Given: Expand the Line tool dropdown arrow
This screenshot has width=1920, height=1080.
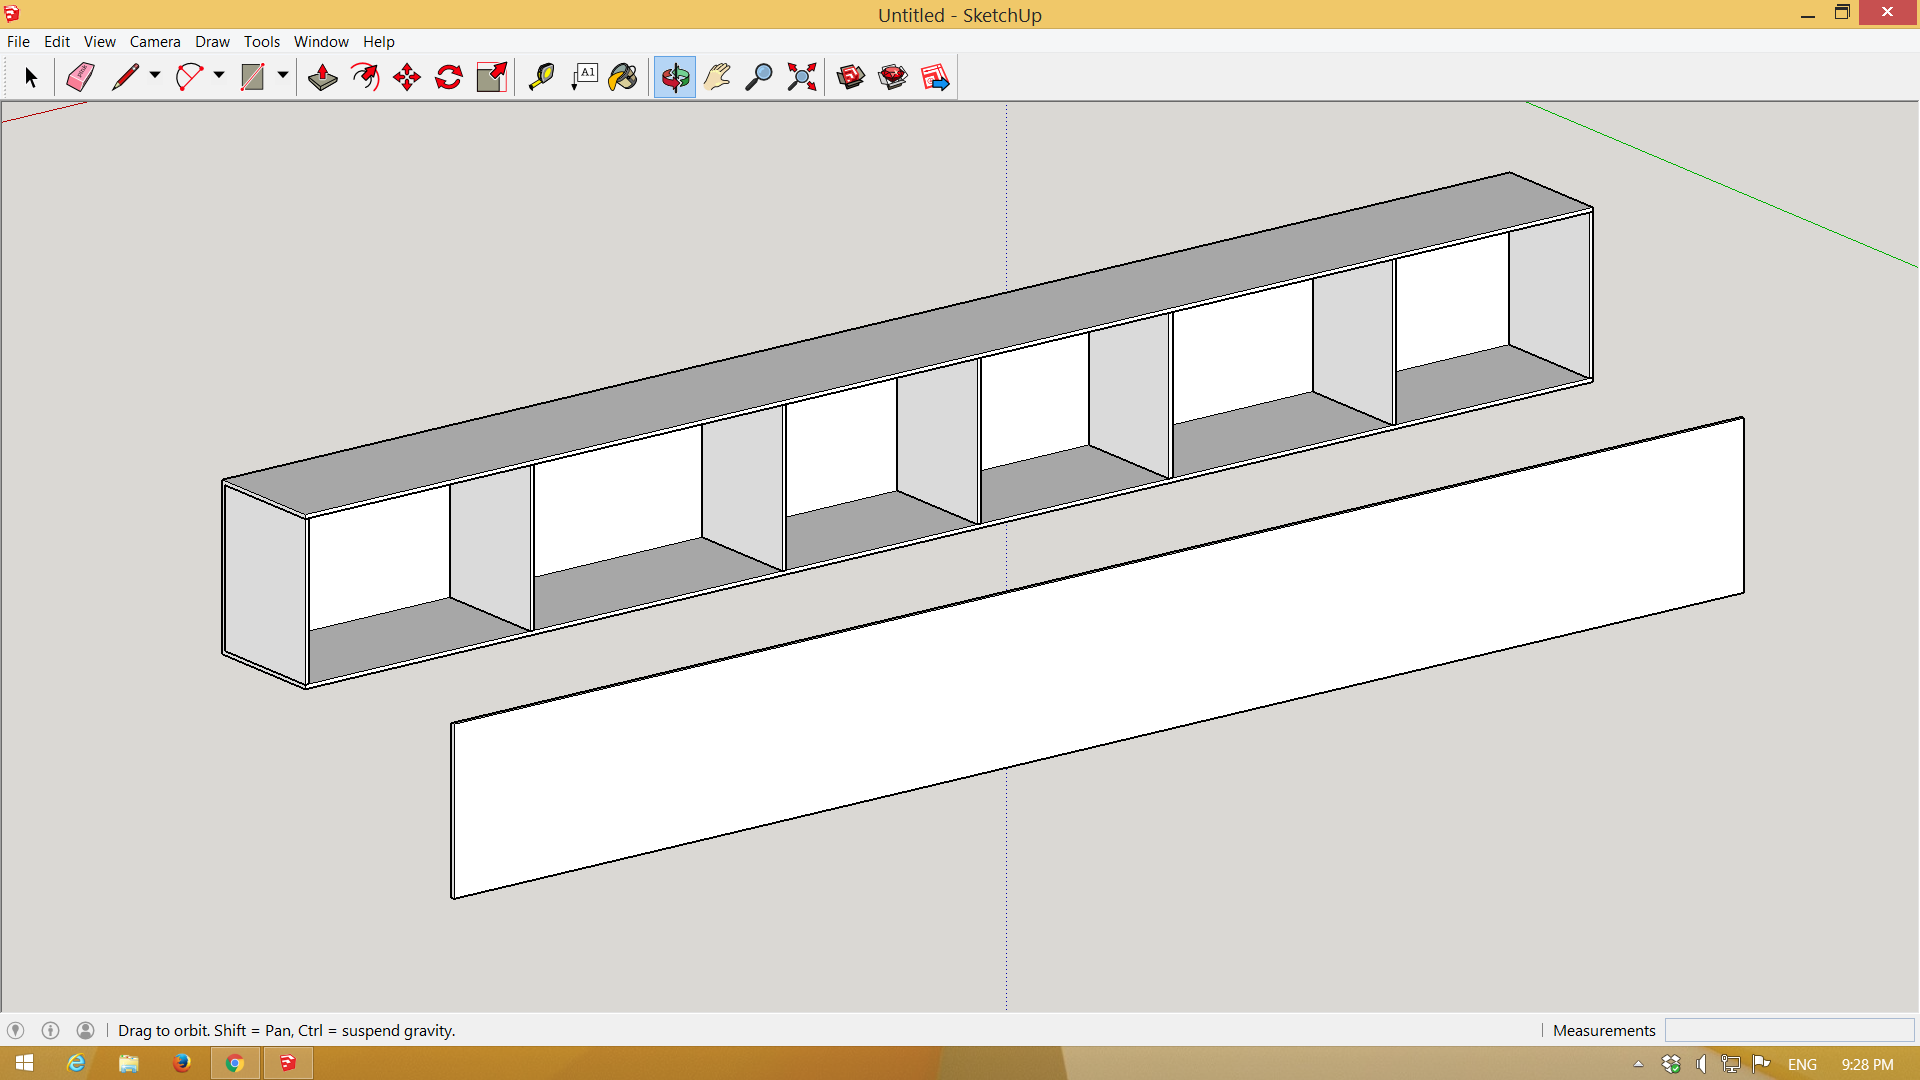Looking at the screenshot, I should click(155, 75).
